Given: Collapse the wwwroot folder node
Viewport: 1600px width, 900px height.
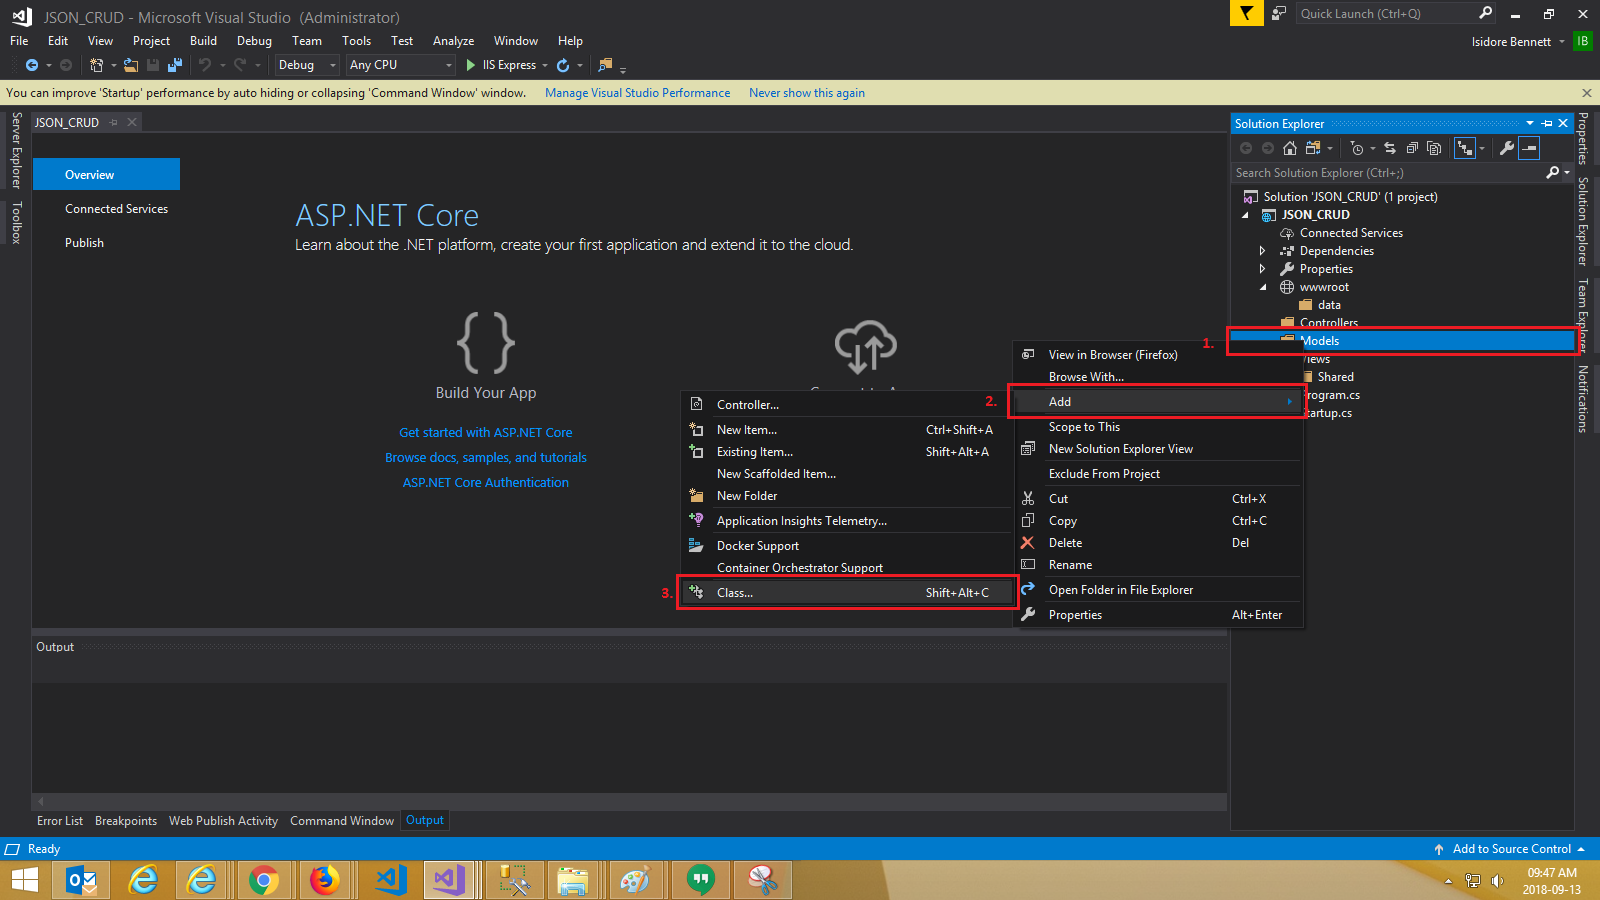Looking at the screenshot, I should (x=1262, y=287).
